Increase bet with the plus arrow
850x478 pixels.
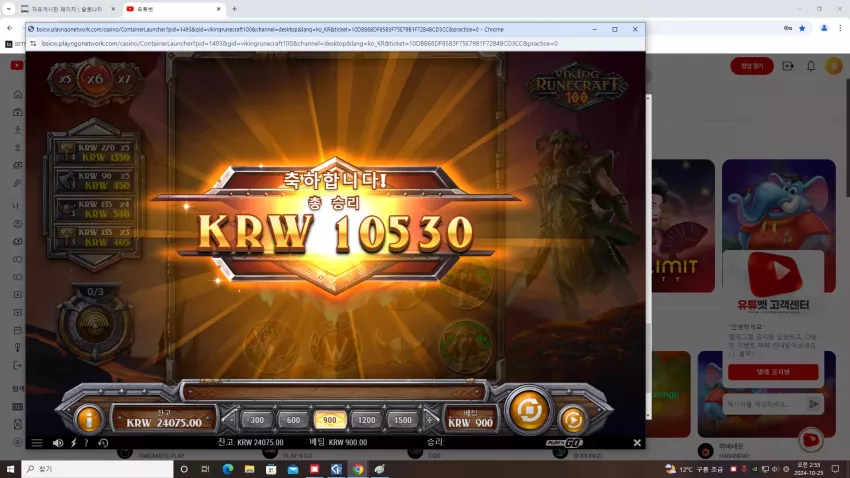[429, 419]
